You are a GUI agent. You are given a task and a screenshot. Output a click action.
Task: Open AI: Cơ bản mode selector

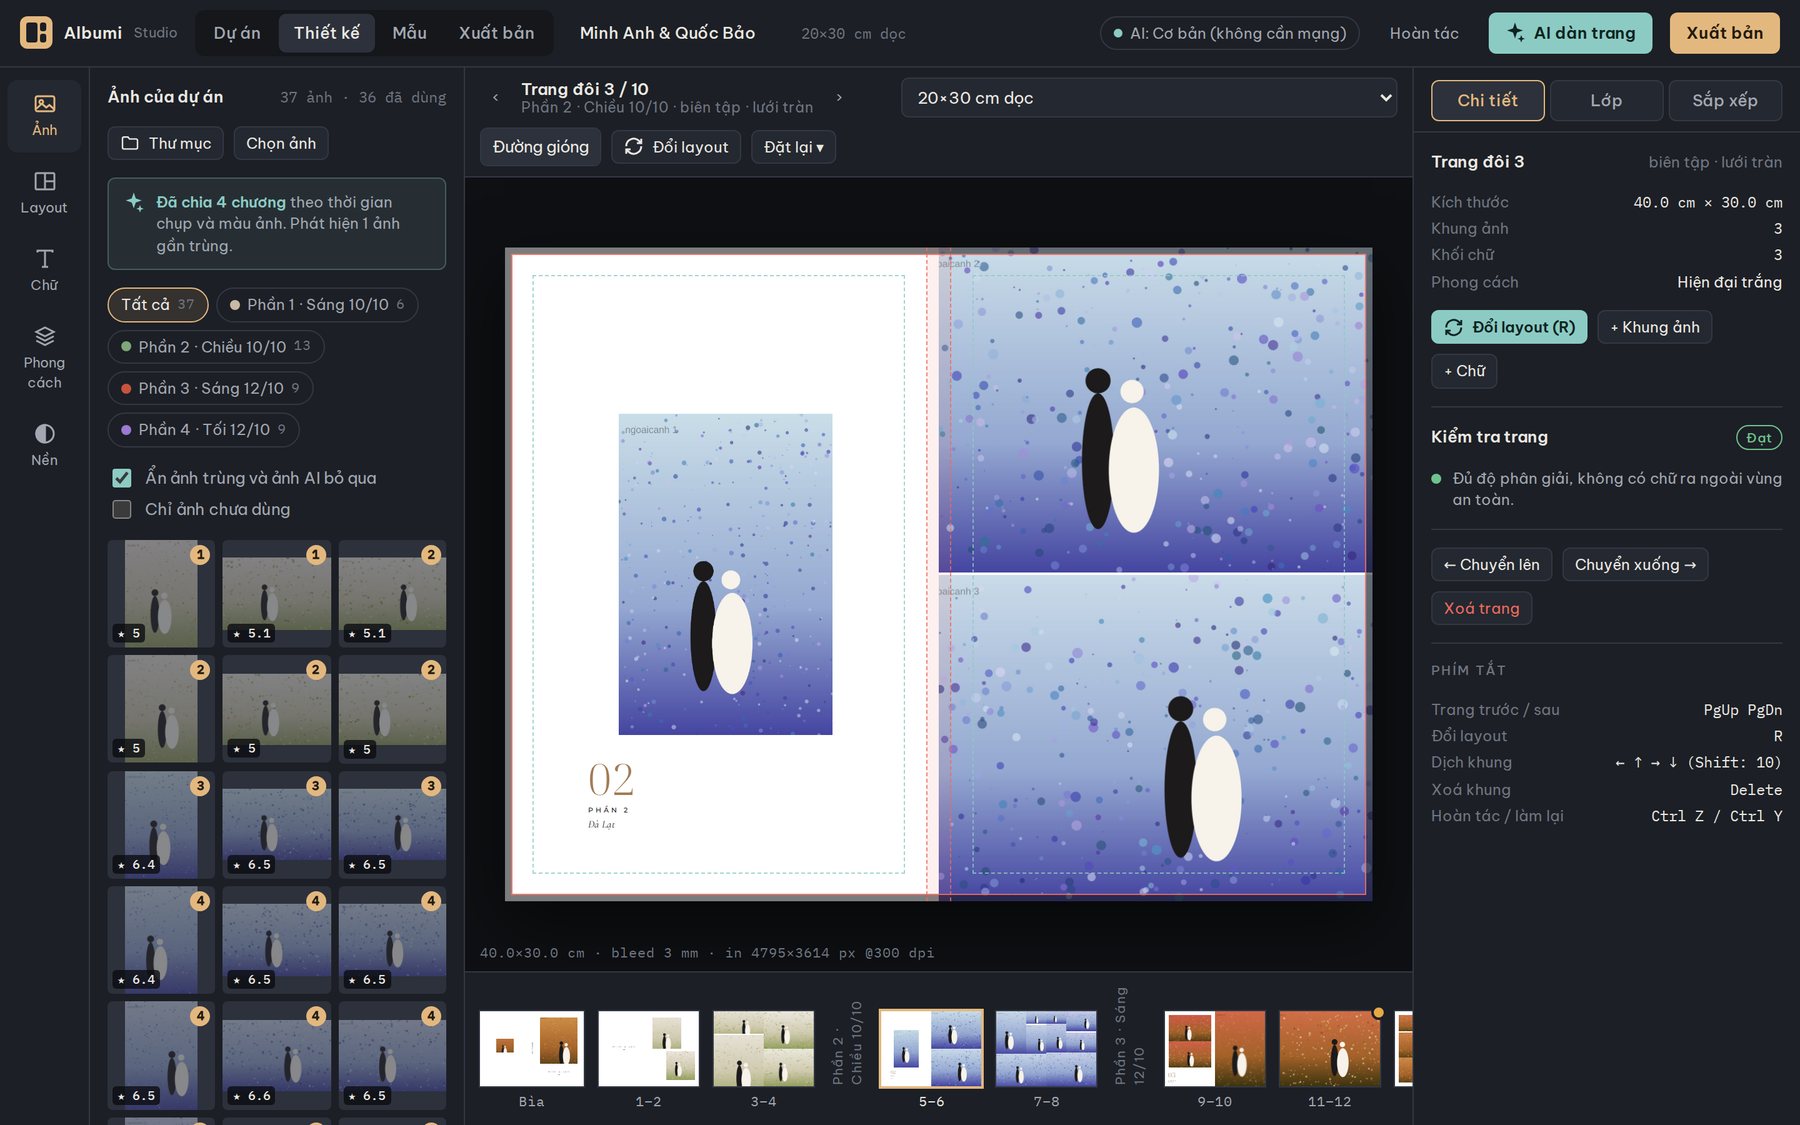point(1229,33)
